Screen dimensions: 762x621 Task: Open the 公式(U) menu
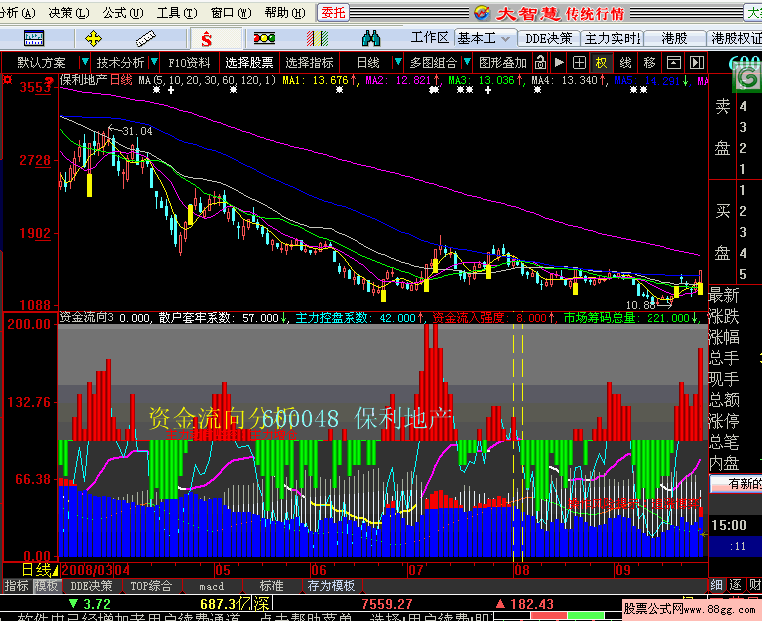123,13
